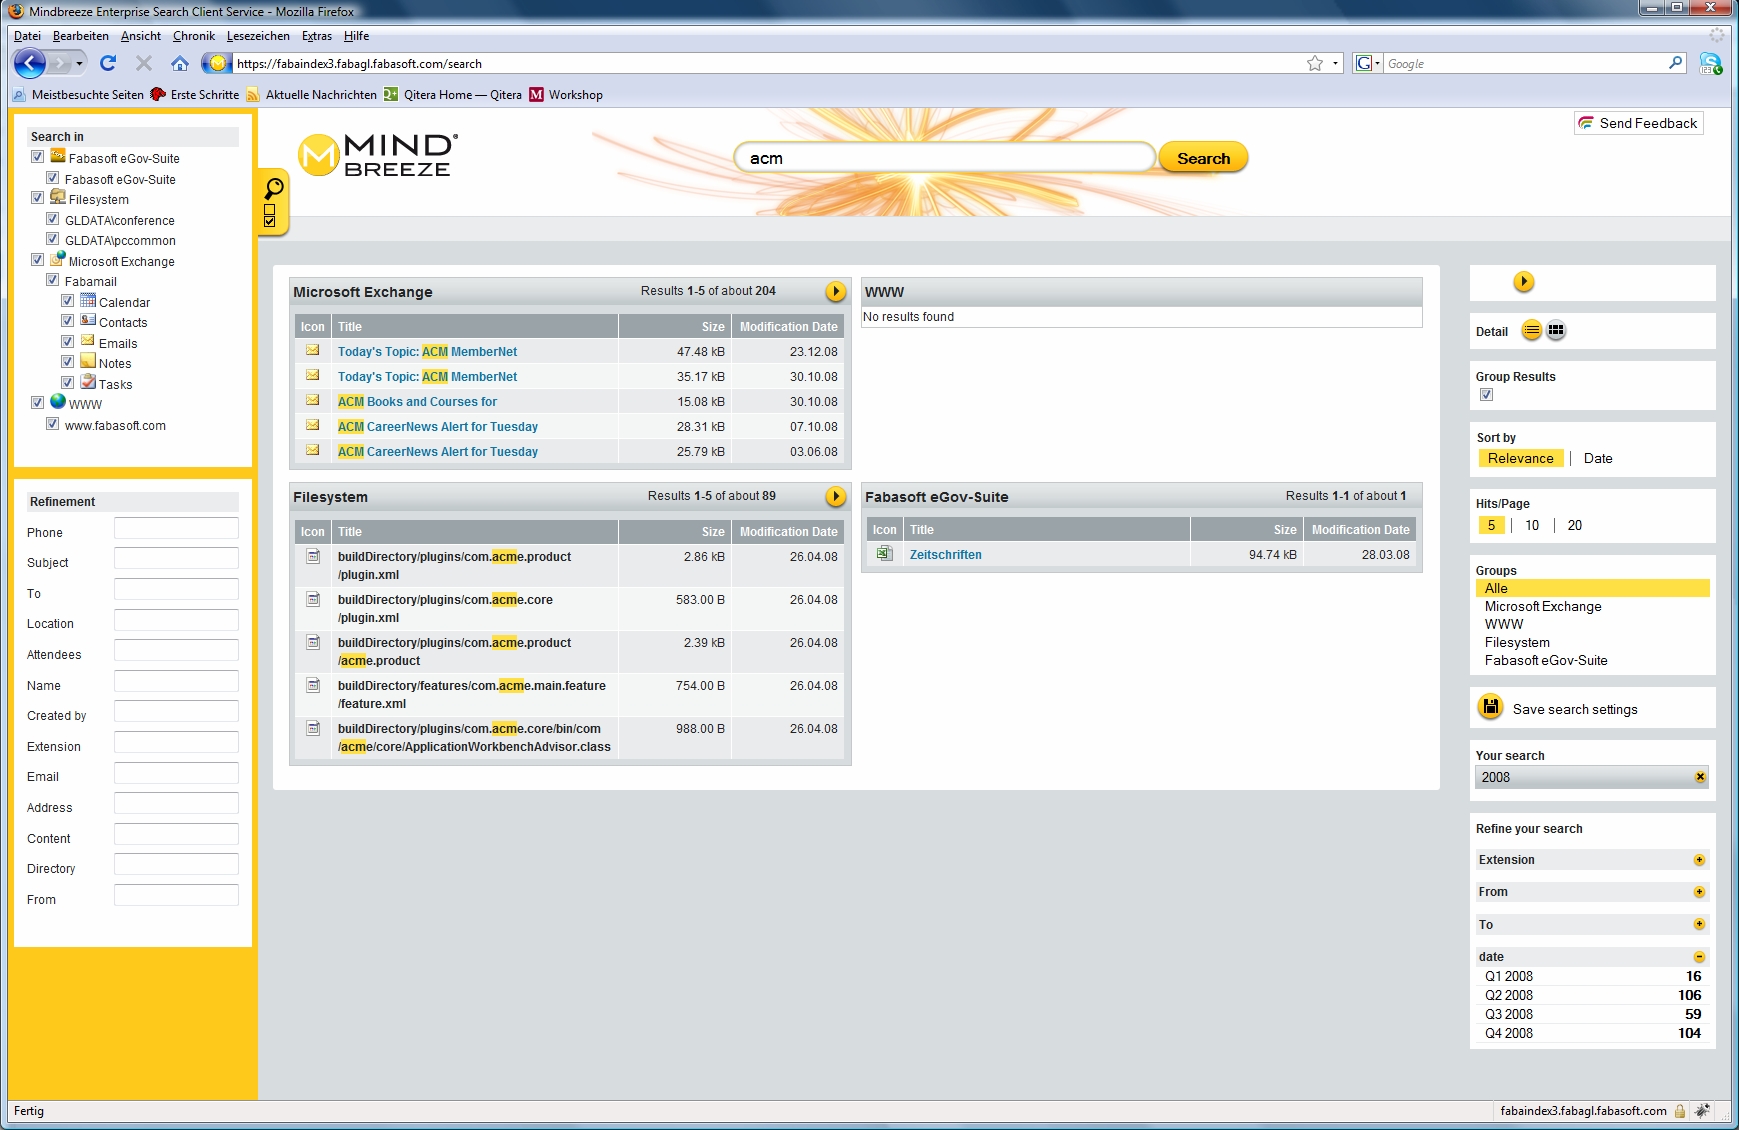The width and height of the screenshot is (1739, 1130).
Task: Click the status bar padlock icon
Action: coord(1680,1111)
